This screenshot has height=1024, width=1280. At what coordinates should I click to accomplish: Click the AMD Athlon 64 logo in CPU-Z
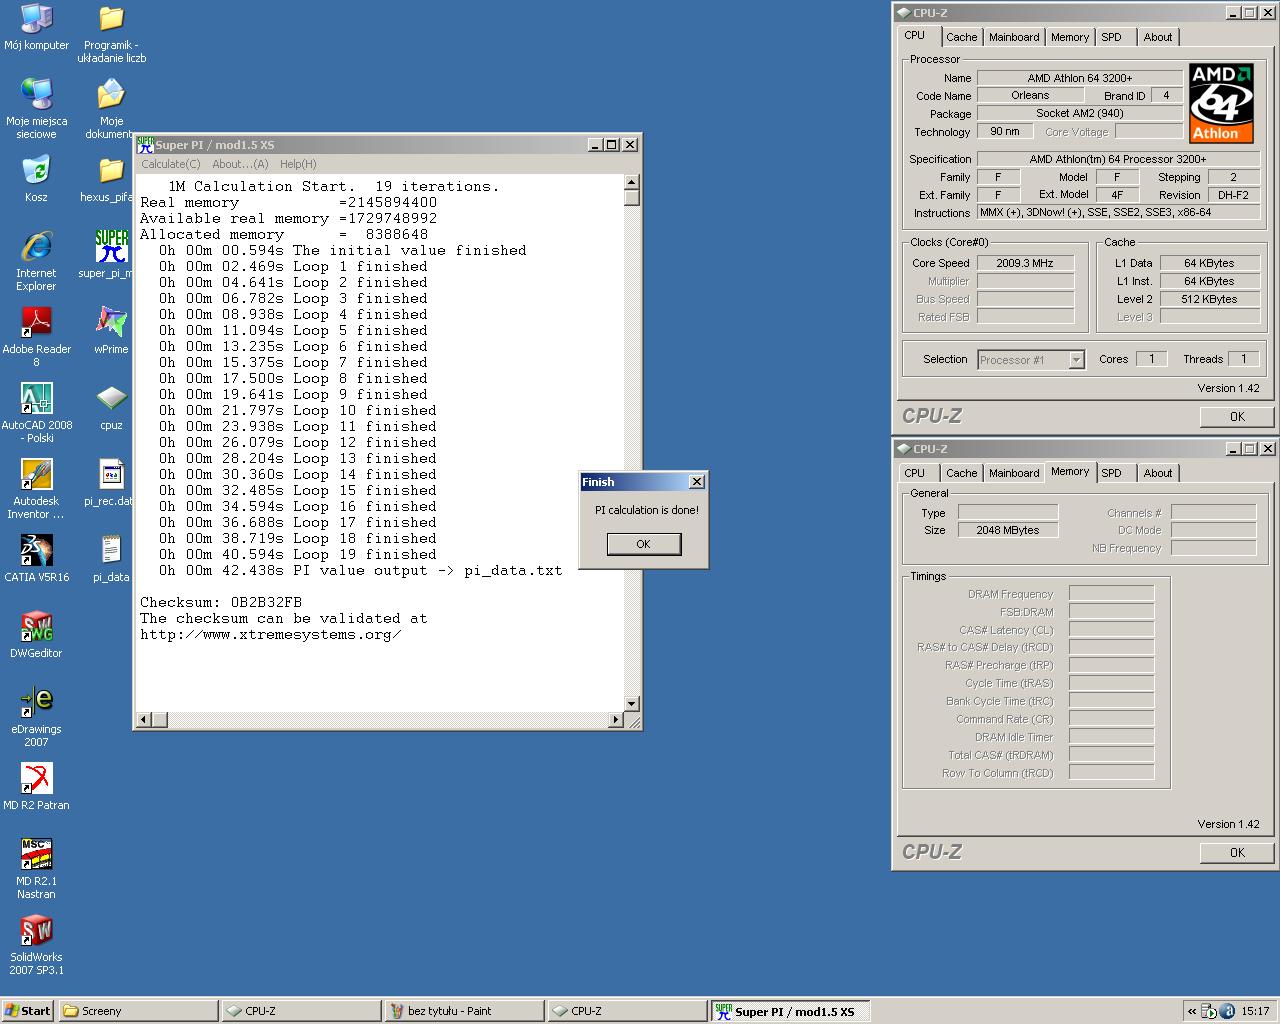1221,103
